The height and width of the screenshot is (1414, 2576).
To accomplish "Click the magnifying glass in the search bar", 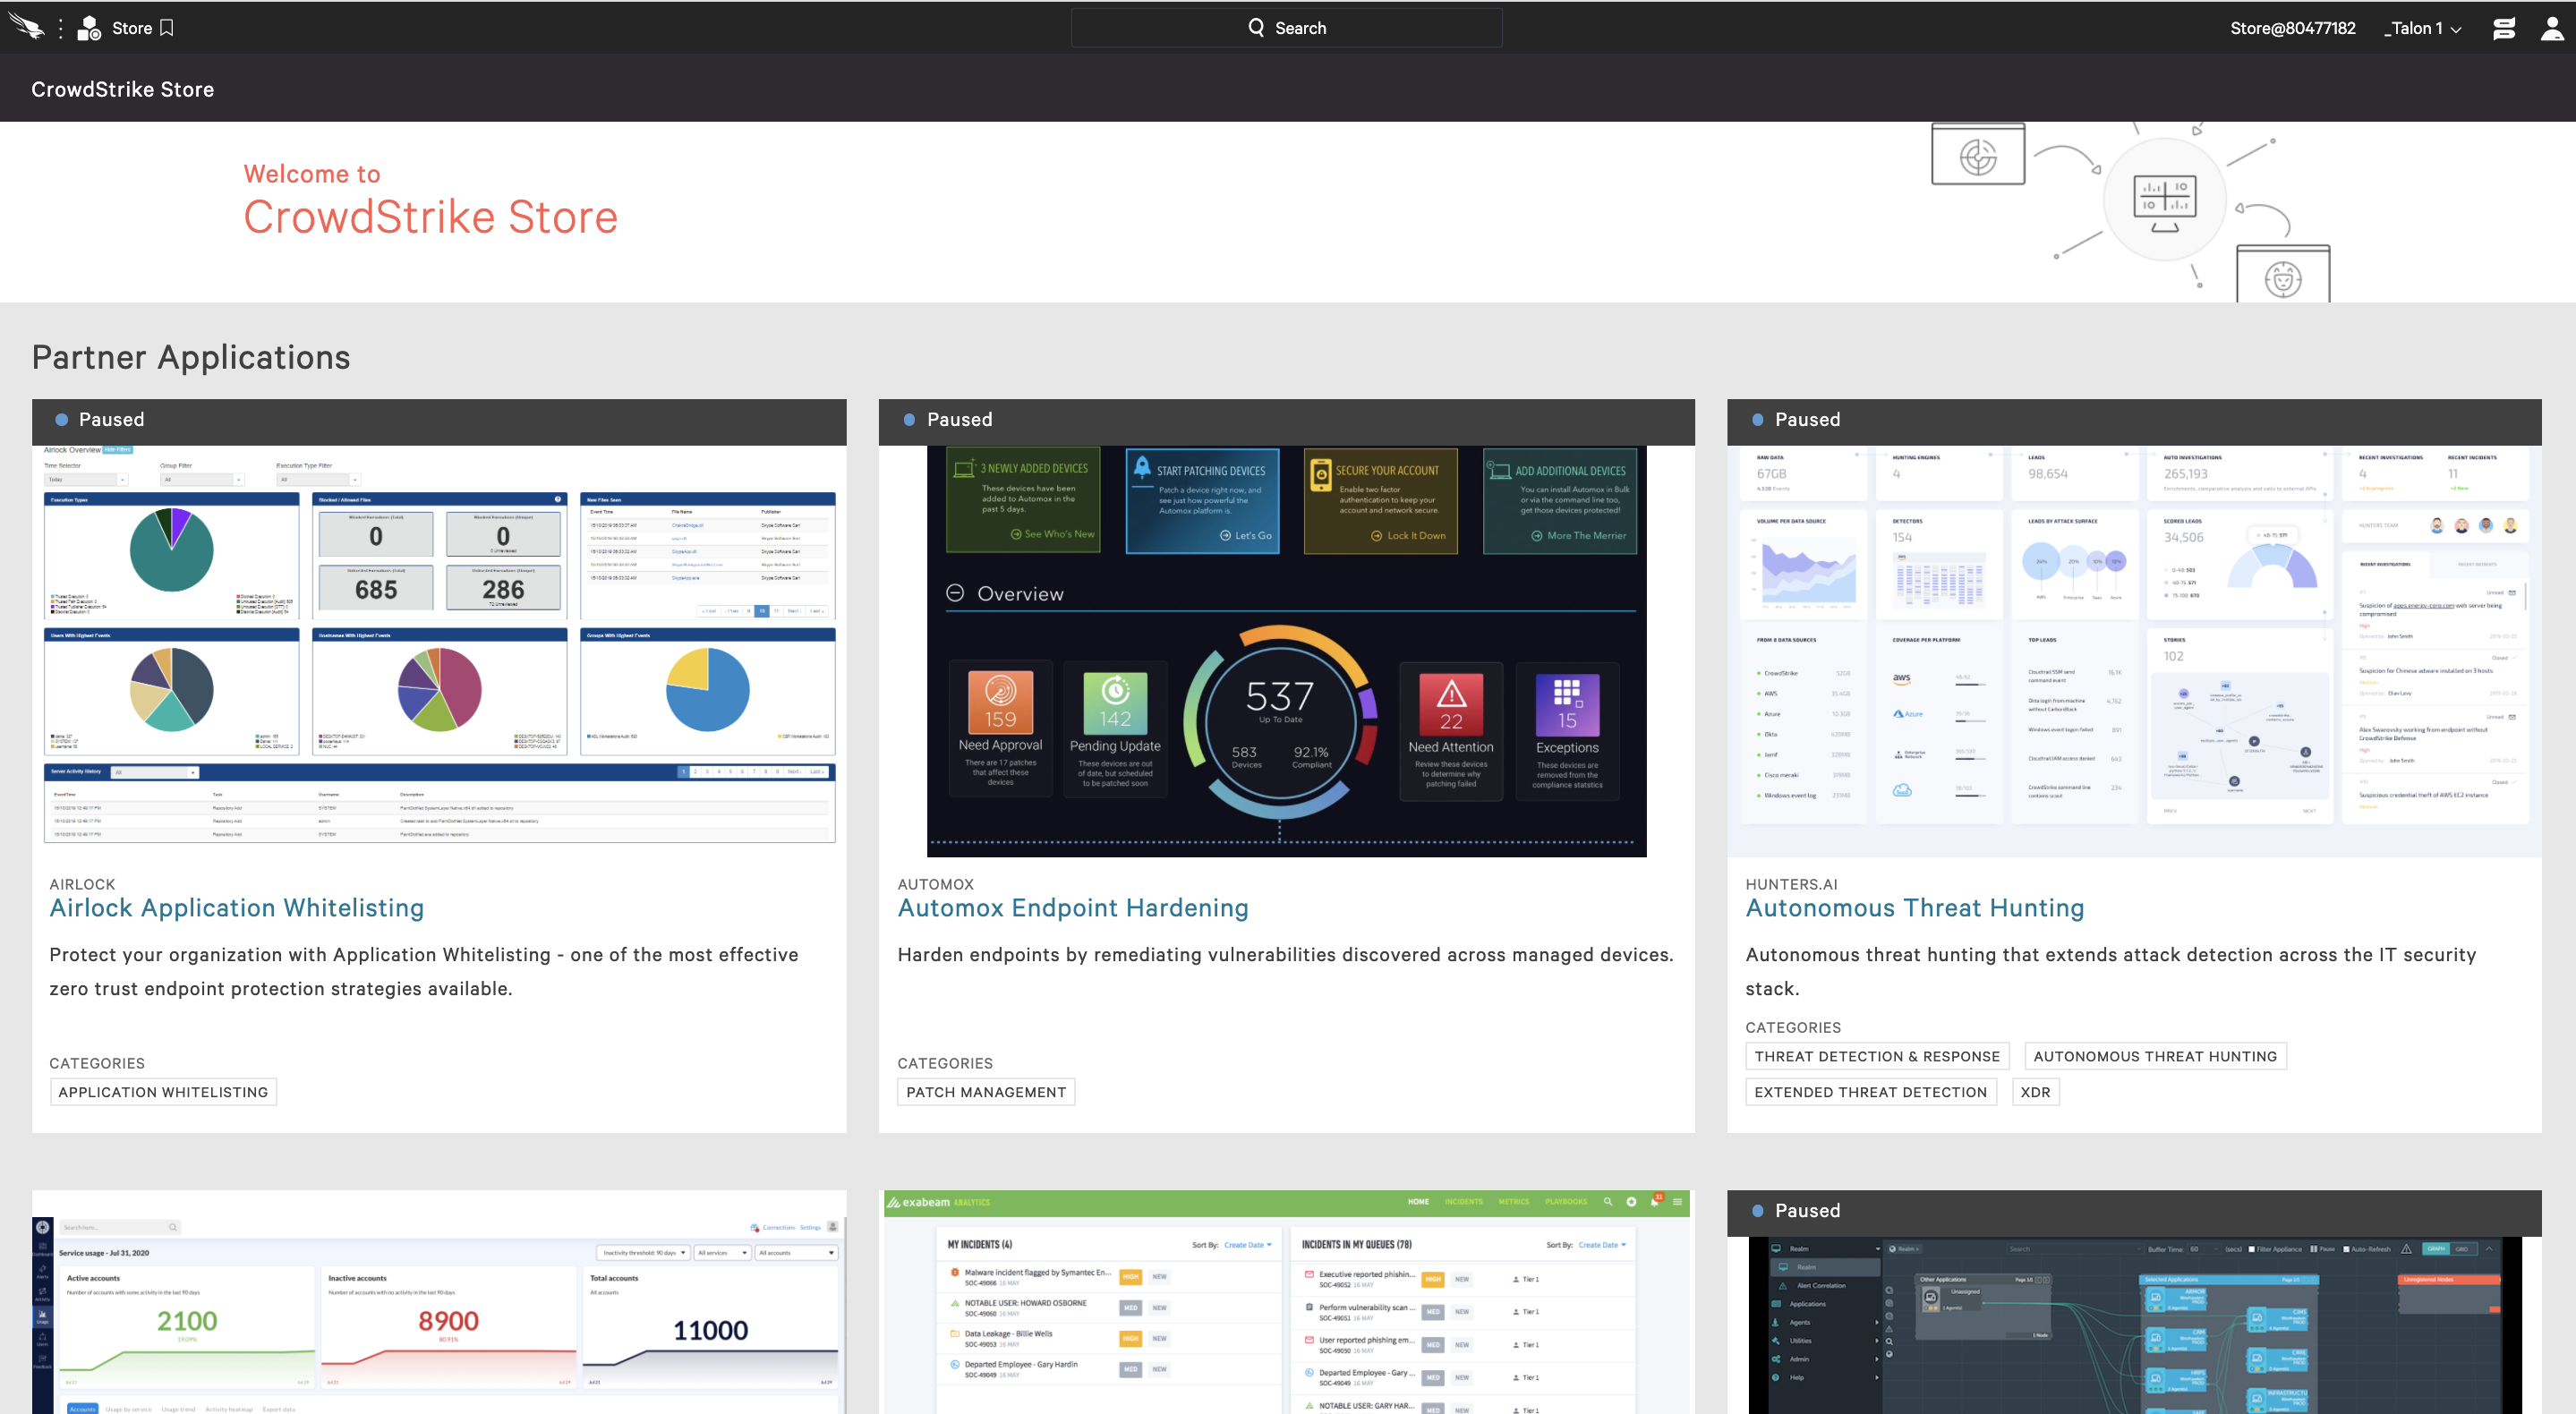I will pyautogui.click(x=1256, y=27).
